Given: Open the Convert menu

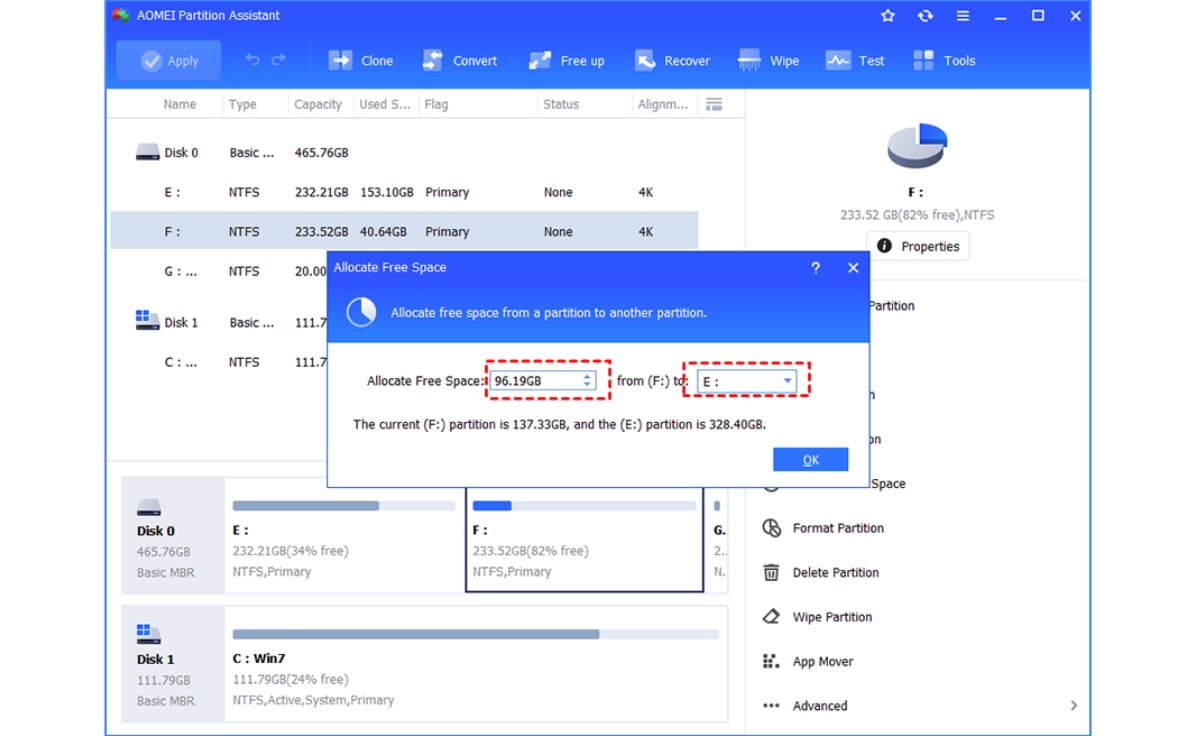Looking at the screenshot, I should 460,60.
